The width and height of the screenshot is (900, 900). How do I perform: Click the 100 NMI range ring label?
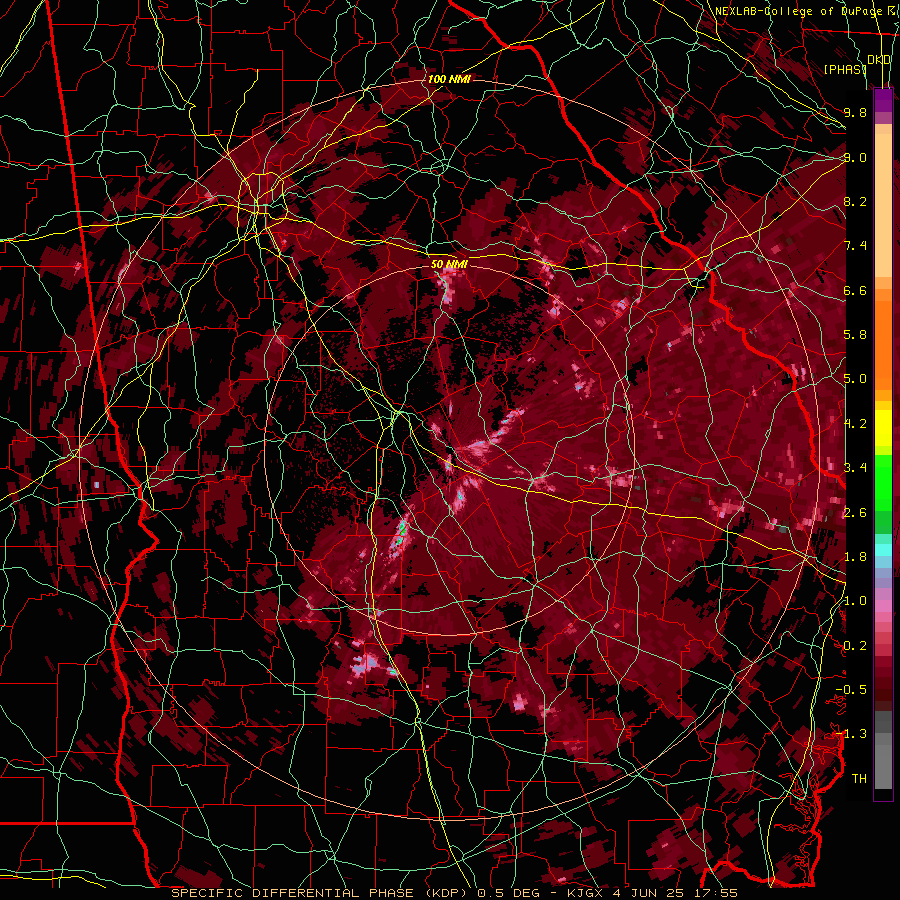point(449,79)
